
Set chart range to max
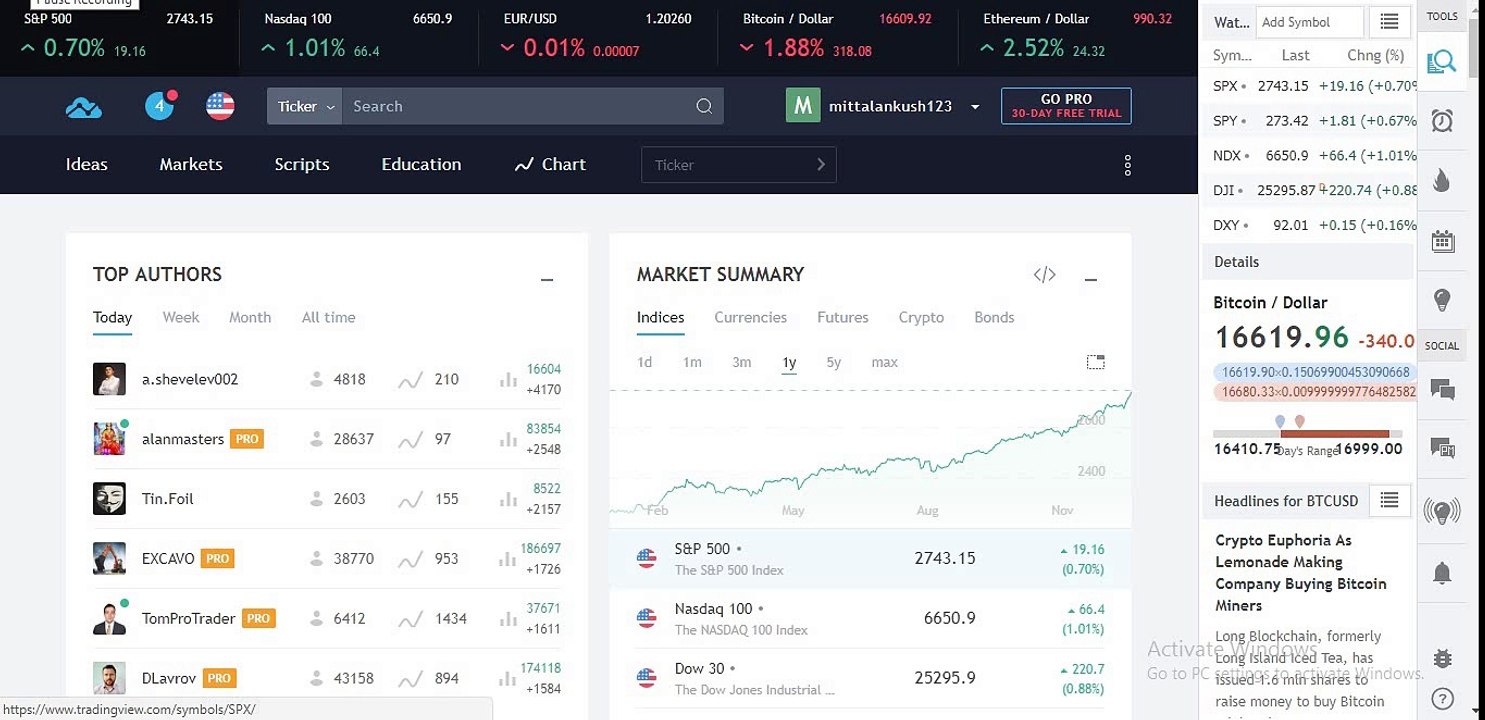click(884, 362)
